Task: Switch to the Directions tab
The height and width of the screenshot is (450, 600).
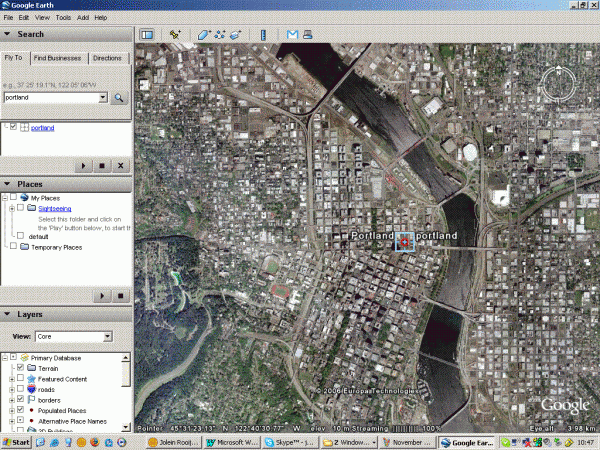Action: 108,59
